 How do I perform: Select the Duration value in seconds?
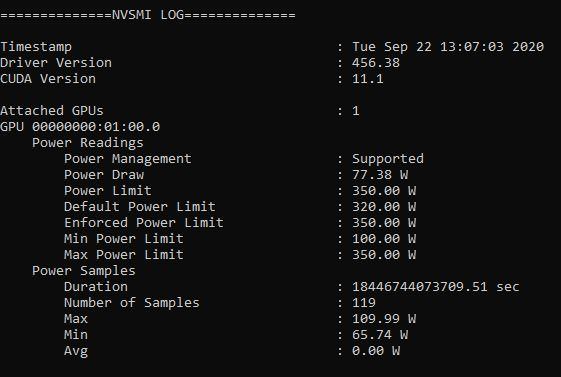(x=436, y=287)
